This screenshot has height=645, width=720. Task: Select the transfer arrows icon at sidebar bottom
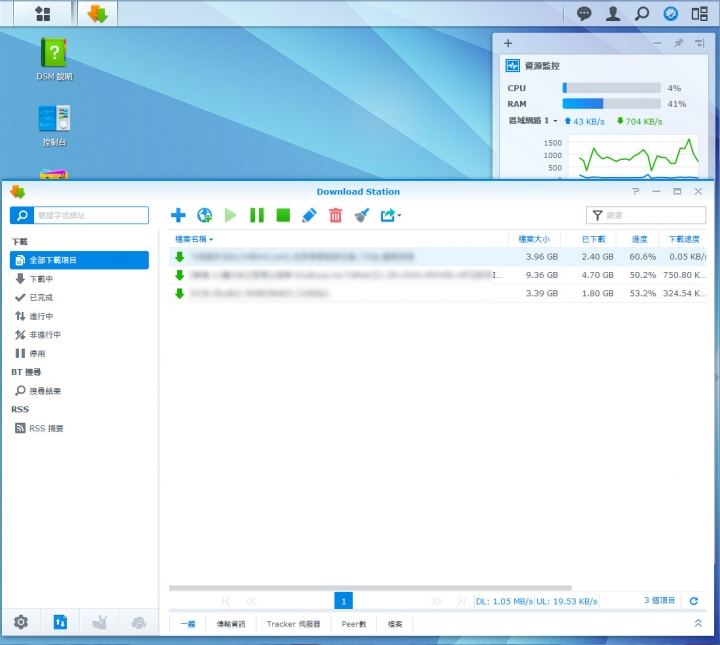60,623
